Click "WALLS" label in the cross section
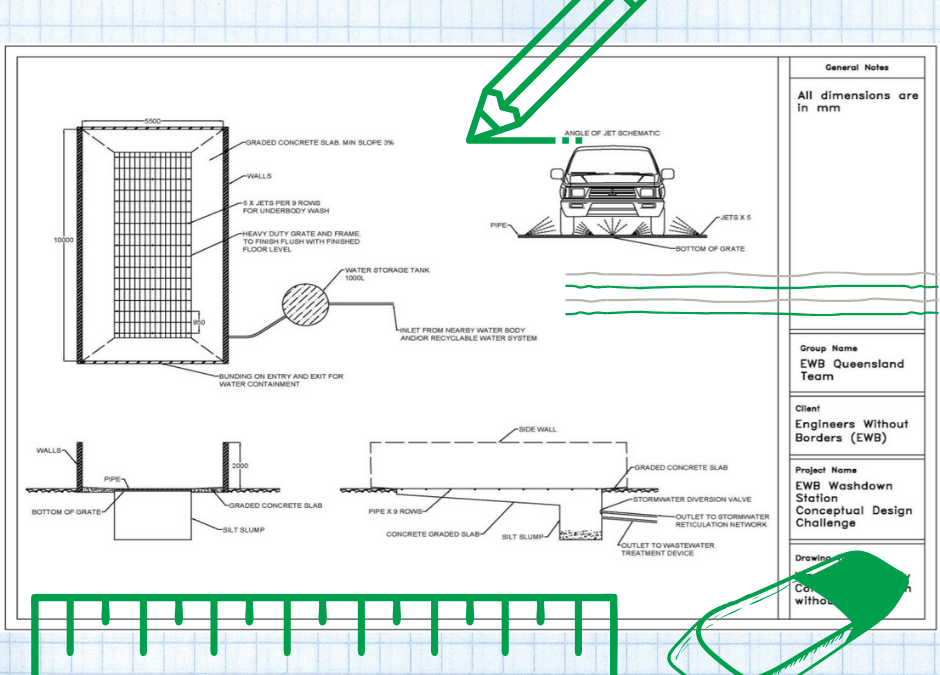Screen dimensions: 940x675 click(x=49, y=450)
